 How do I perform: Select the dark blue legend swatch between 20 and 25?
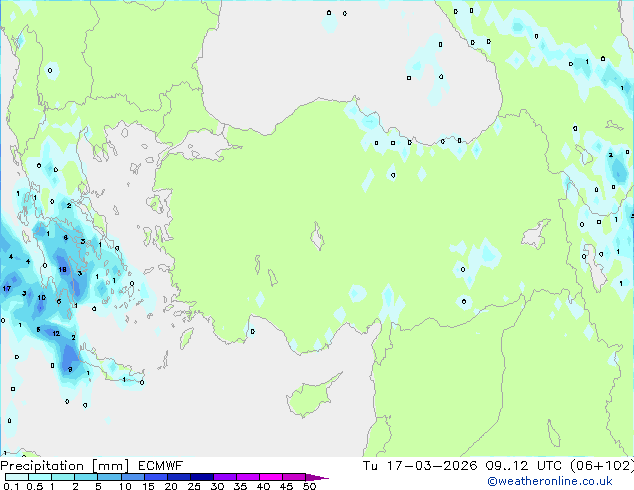click(x=179, y=477)
